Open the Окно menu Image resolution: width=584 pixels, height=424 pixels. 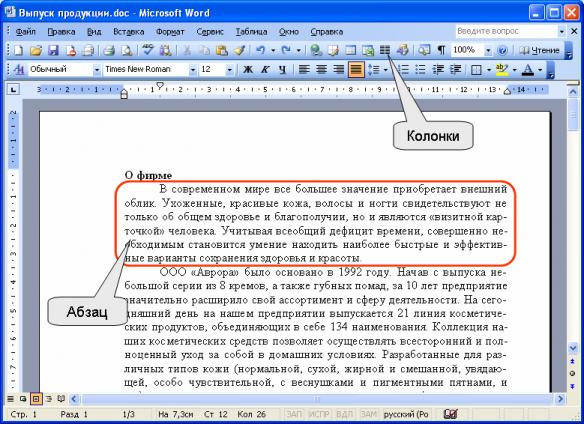289,32
